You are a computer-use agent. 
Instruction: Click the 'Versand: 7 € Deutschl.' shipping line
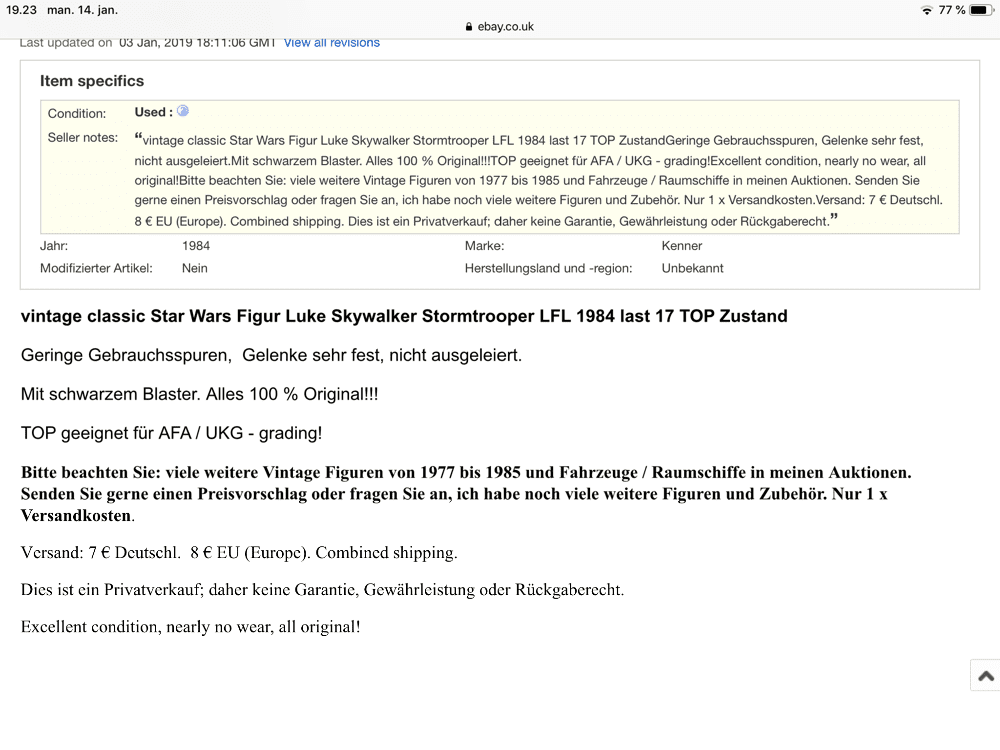coord(239,553)
